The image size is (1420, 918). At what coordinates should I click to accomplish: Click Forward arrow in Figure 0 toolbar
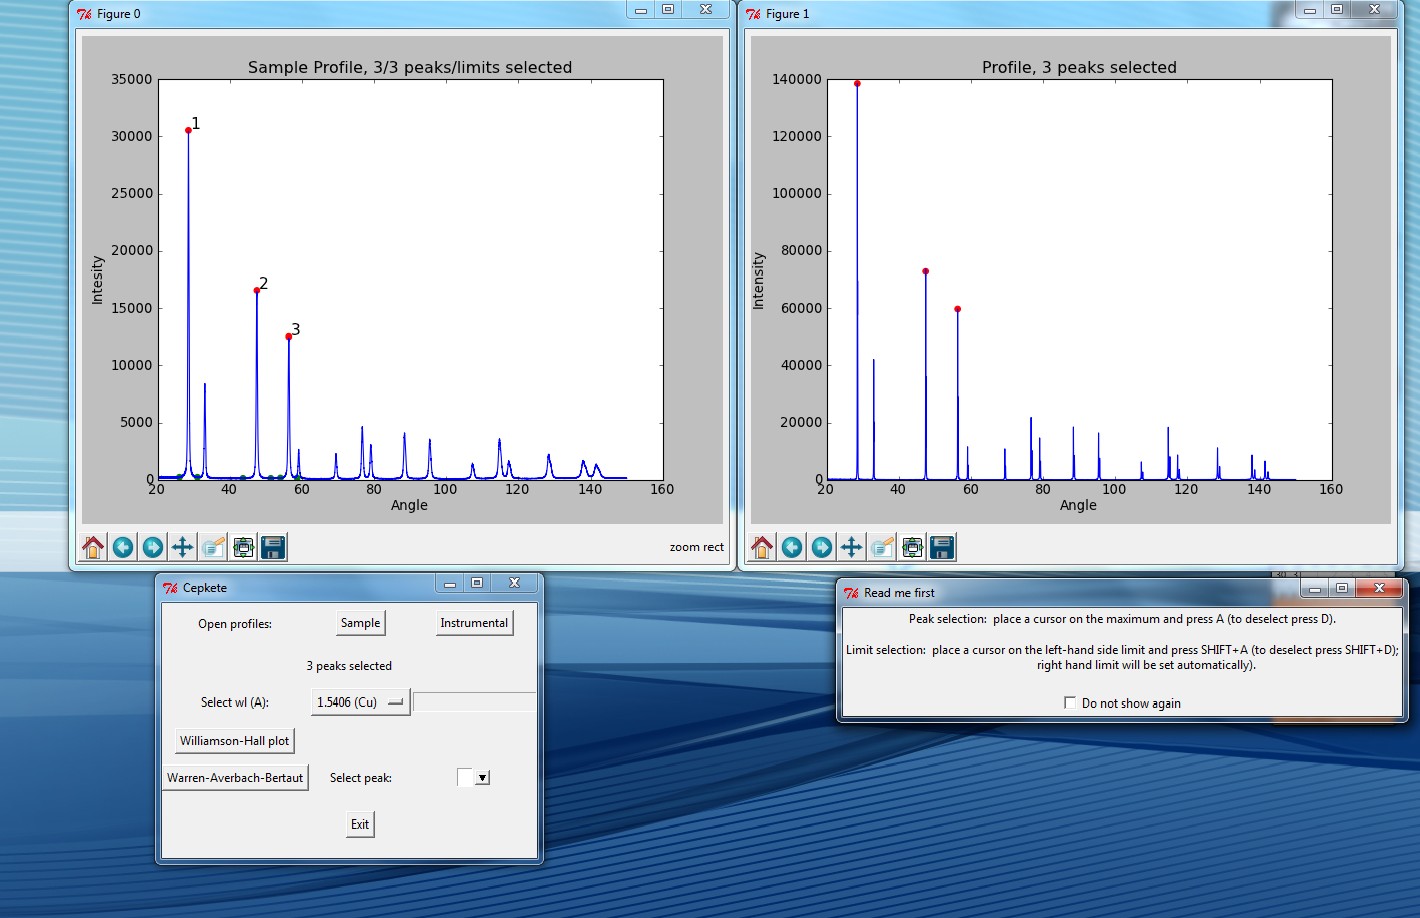pos(152,547)
